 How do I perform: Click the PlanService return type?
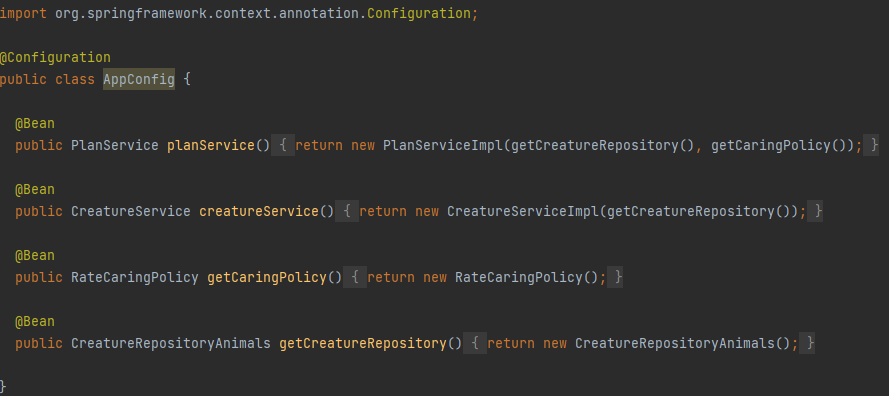pos(115,145)
